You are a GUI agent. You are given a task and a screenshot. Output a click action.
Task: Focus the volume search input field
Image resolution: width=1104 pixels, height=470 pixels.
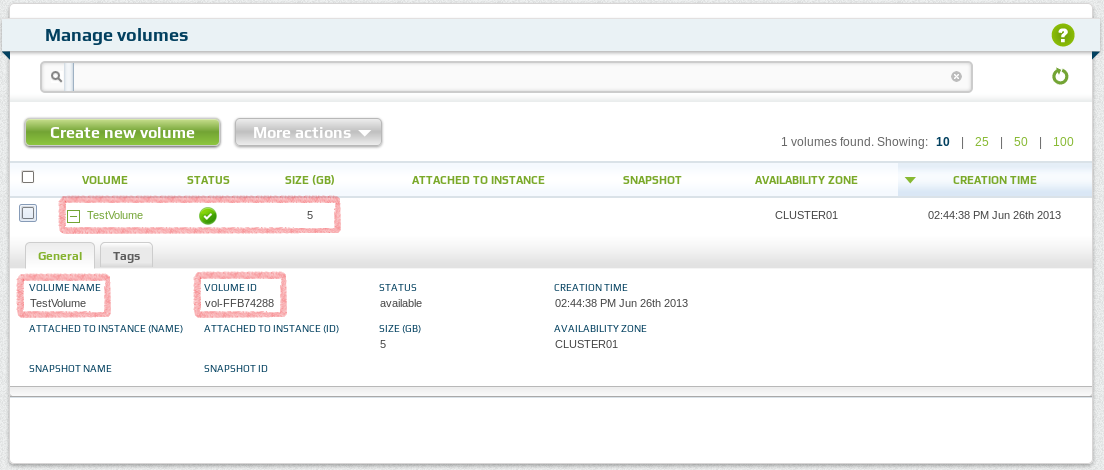[512, 77]
